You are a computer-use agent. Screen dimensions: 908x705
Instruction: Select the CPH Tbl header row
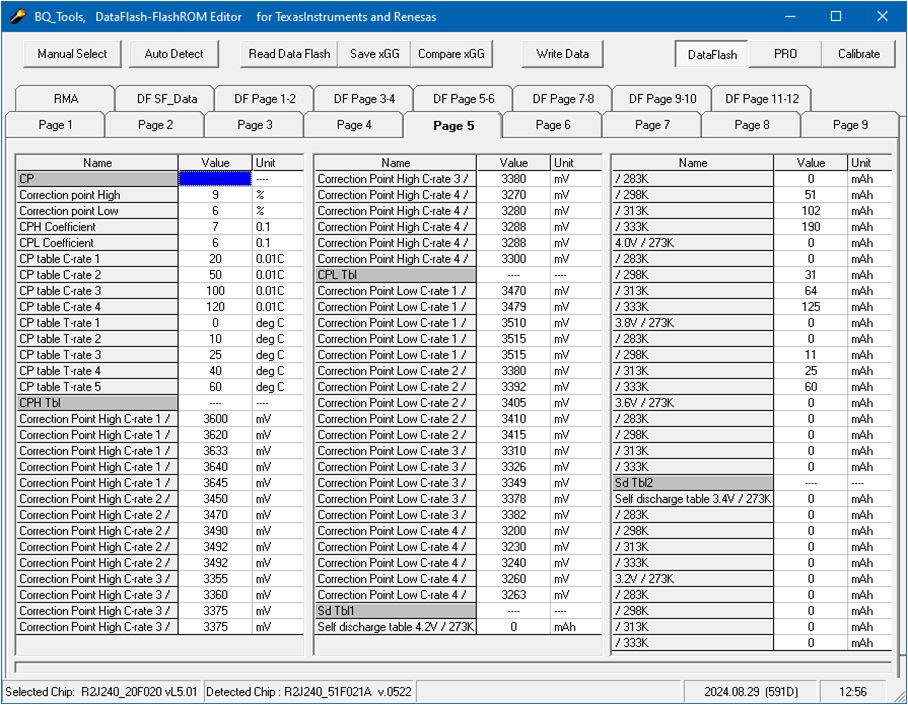coord(97,403)
